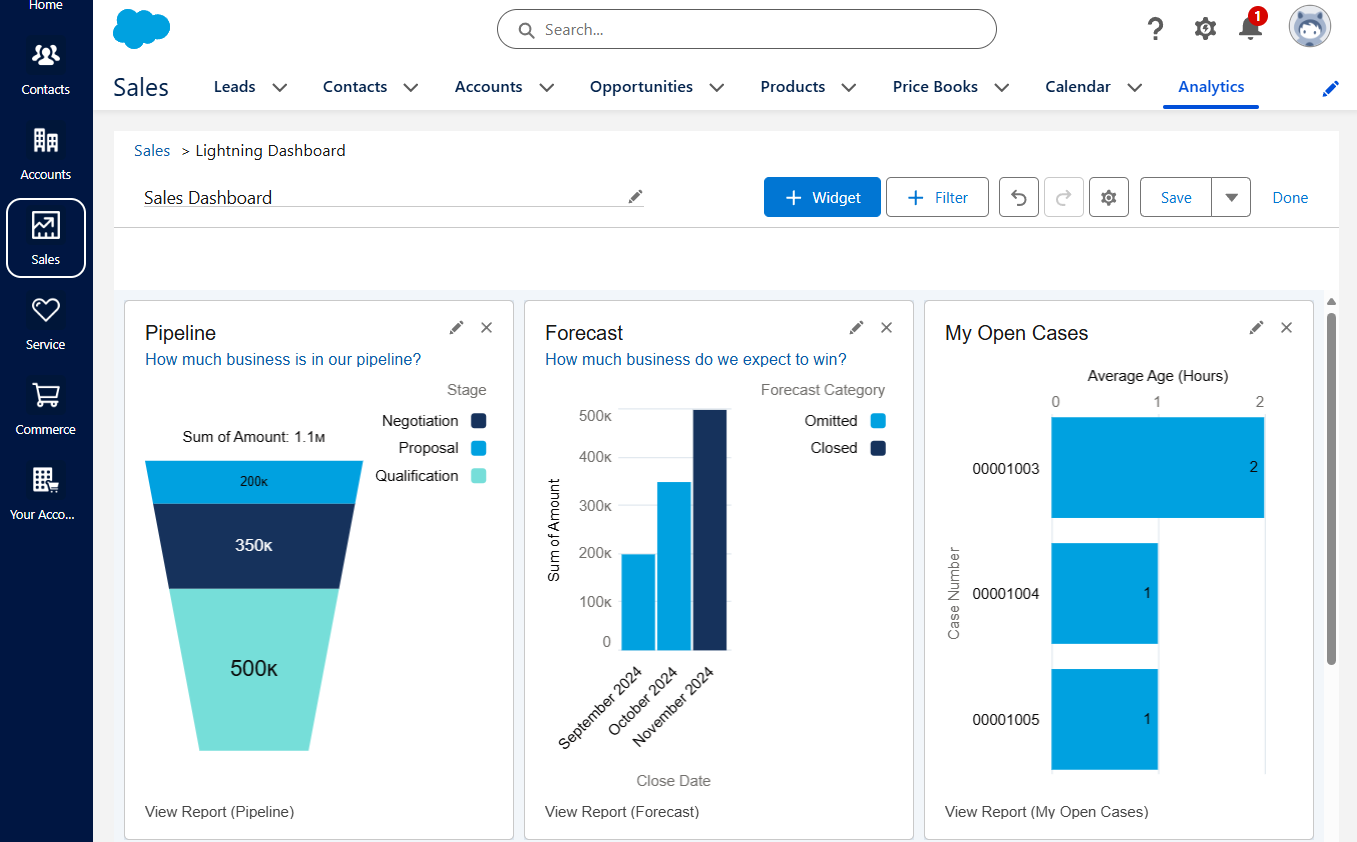Click the Salesforce cloud logo
The height and width of the screenshot is (842, 1357).
point(141,28)
